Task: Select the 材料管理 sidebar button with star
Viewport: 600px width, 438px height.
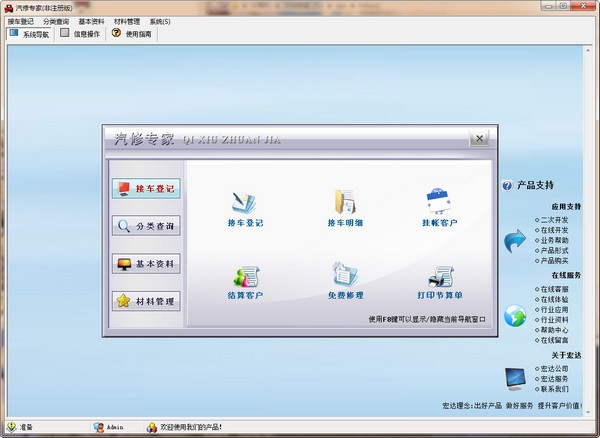Action: (146, 301)
